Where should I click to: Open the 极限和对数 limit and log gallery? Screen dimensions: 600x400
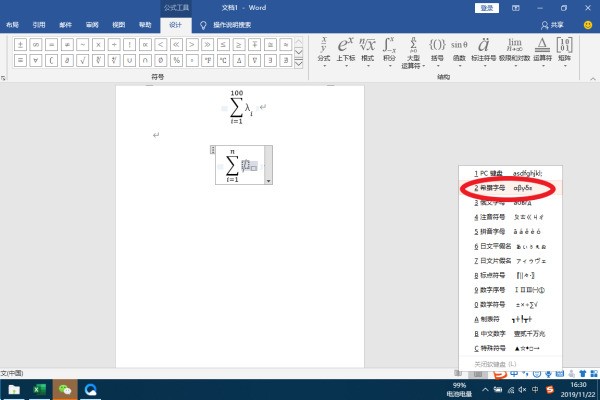tap(515, 49)
